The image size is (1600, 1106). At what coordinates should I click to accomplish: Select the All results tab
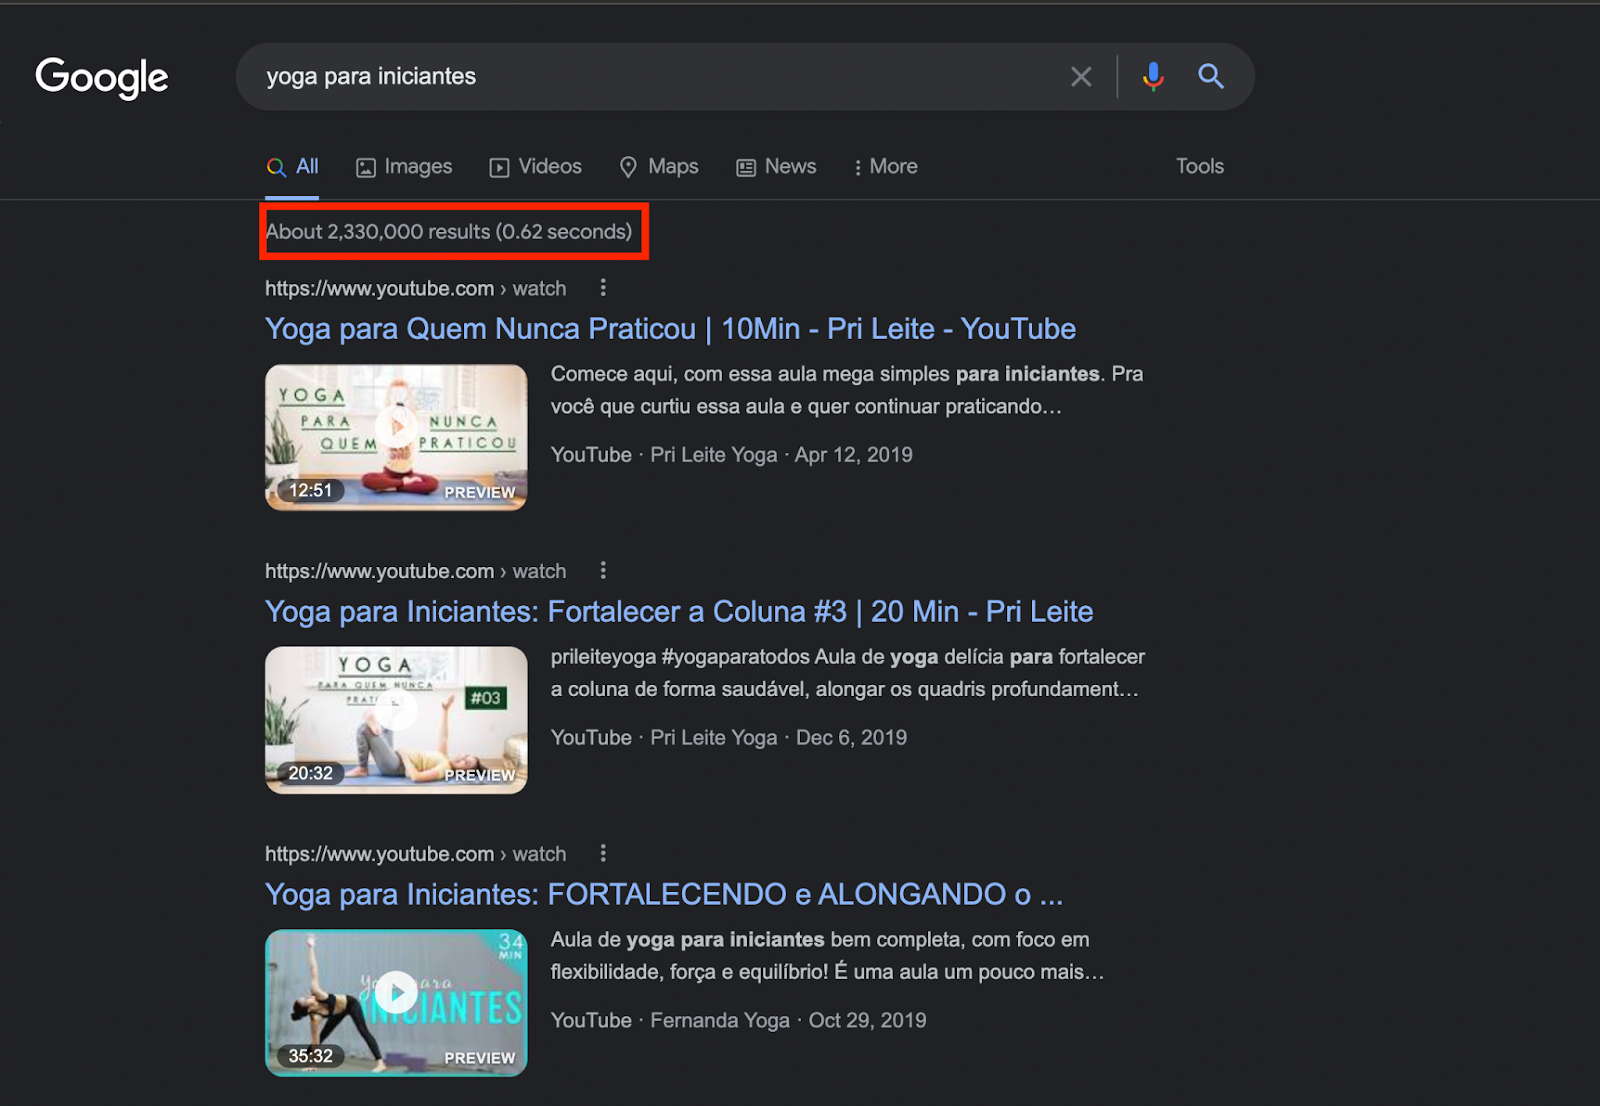click(x=292, y=167)
